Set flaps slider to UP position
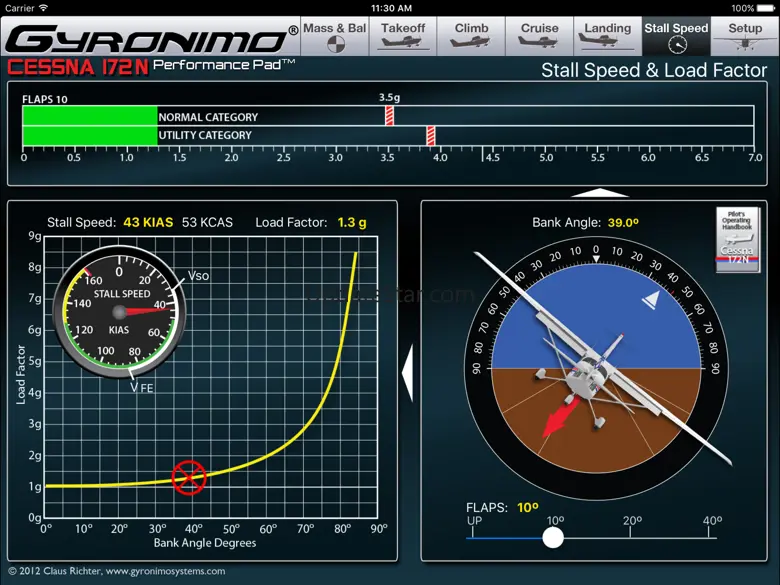The image size is (780, 585). (475, 538)
